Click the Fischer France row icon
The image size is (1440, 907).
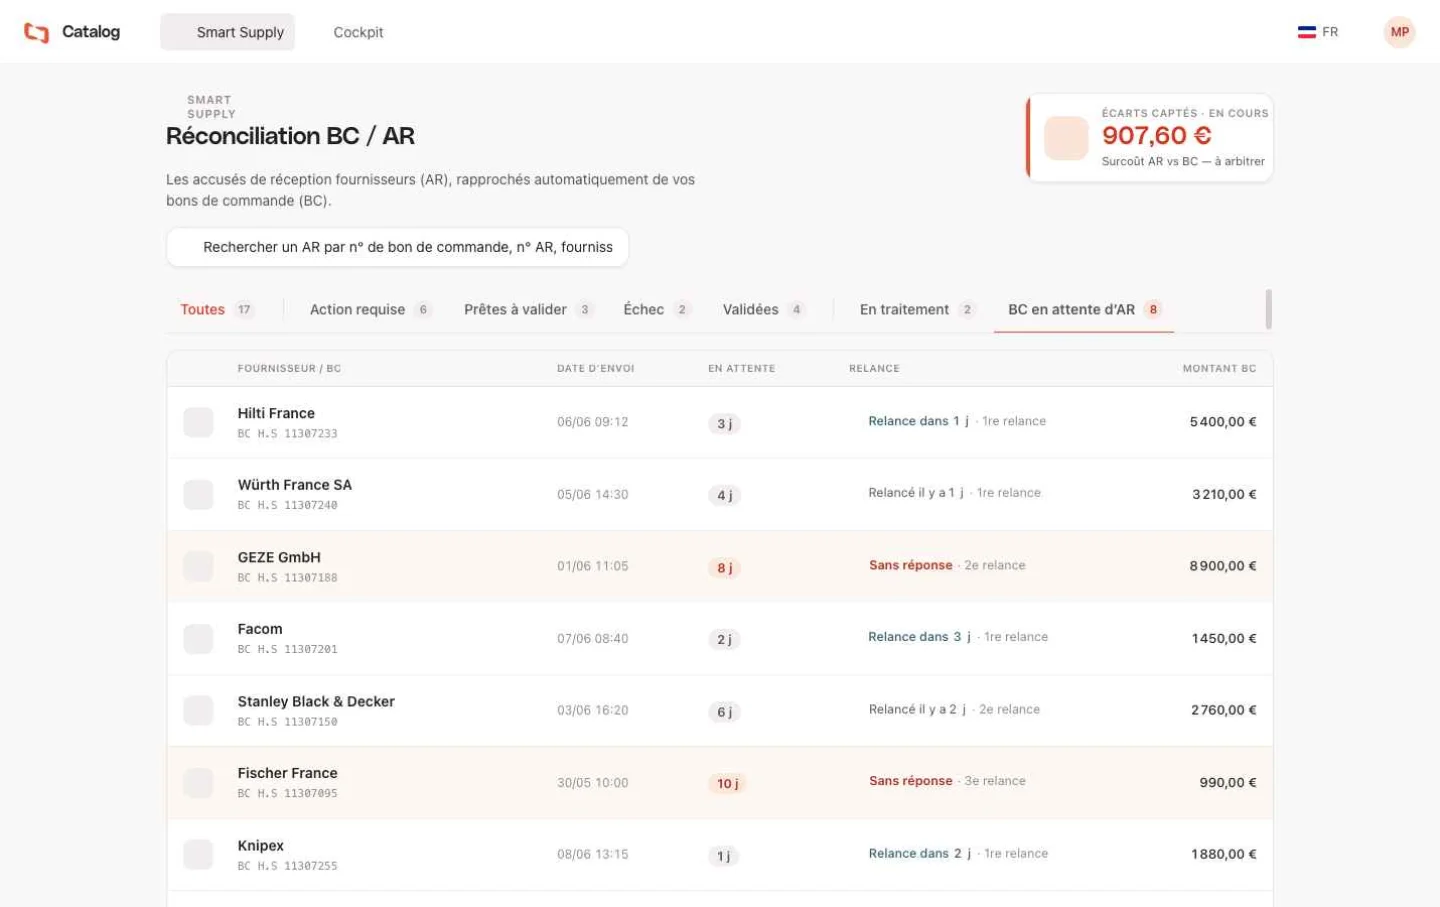(x=198, y=782)
